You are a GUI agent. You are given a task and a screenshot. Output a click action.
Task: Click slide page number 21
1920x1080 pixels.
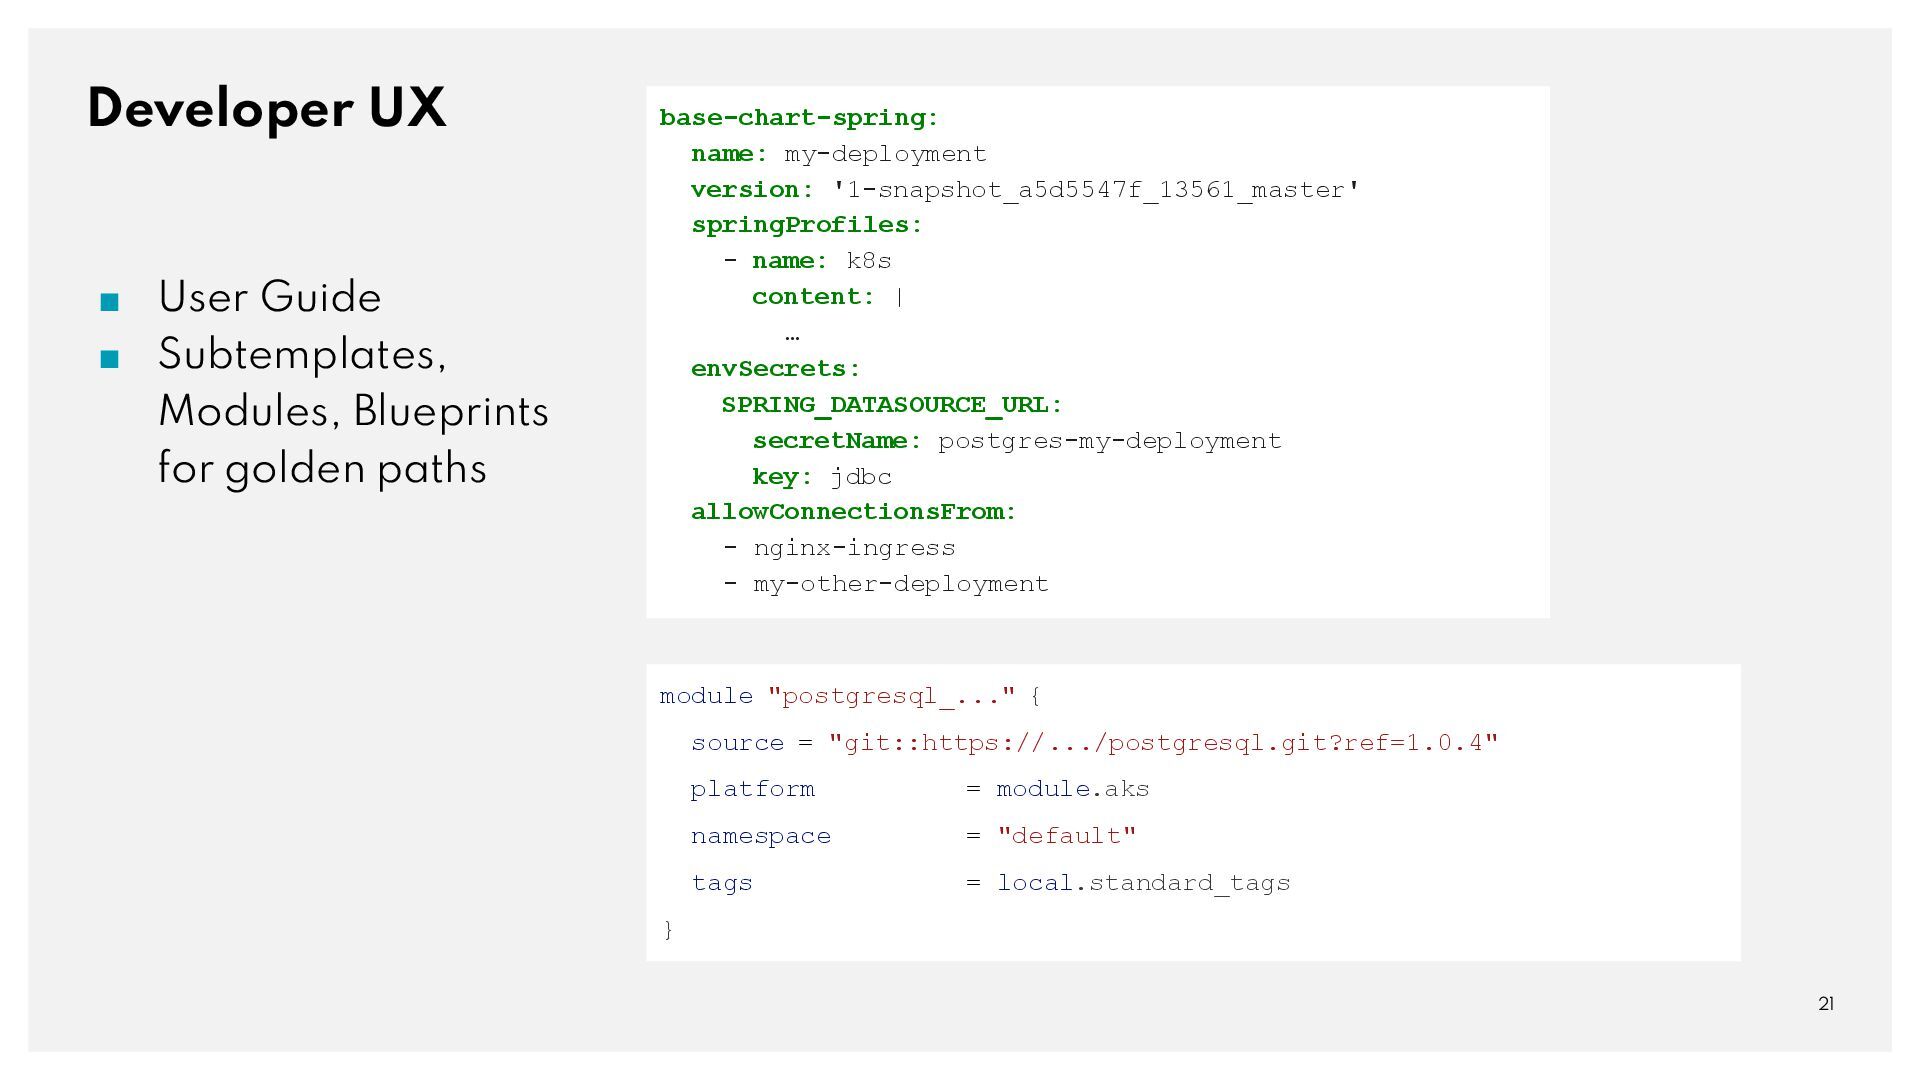coord(1825,1004)
